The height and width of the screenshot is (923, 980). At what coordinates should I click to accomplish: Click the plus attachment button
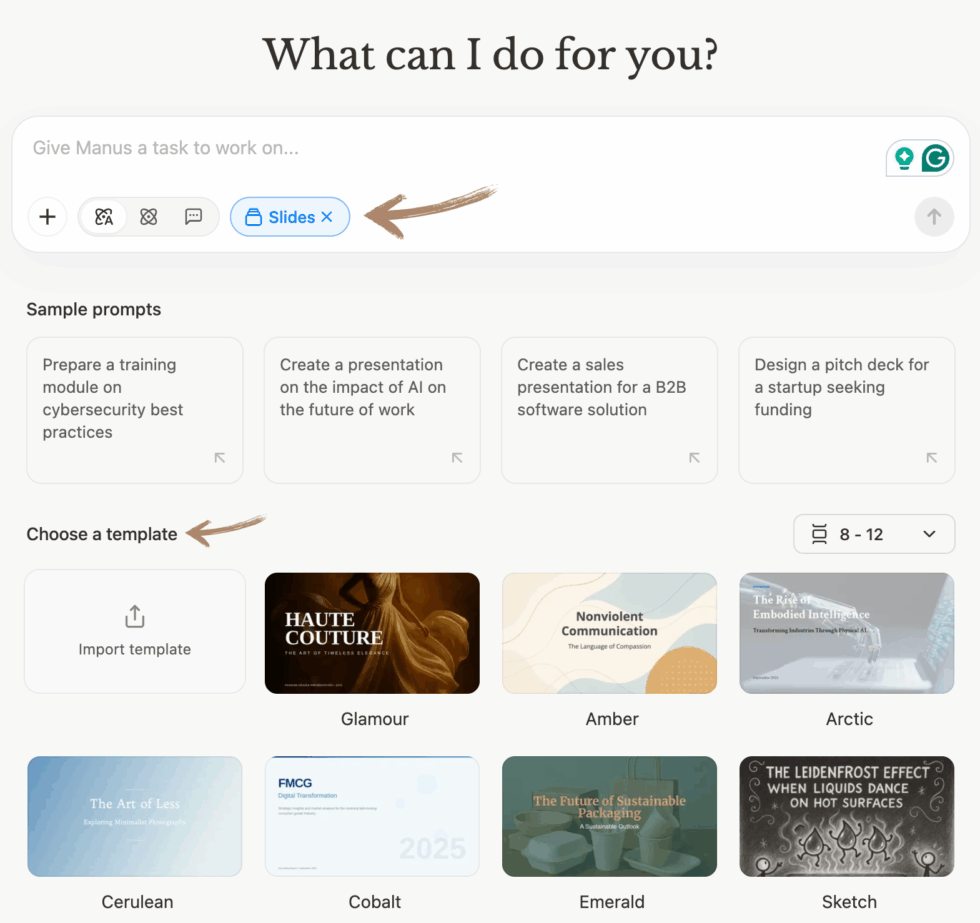[x=48, y=217]
